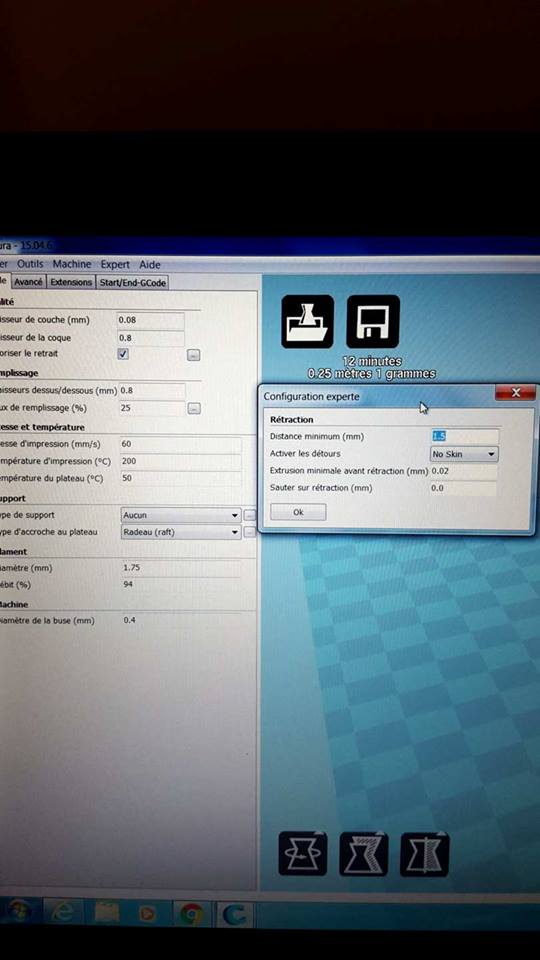Image resolution: width=540 pixels, height=960 pixels.
Task: Click the flow percentage field 94
Action: click(x=181, y=585)
